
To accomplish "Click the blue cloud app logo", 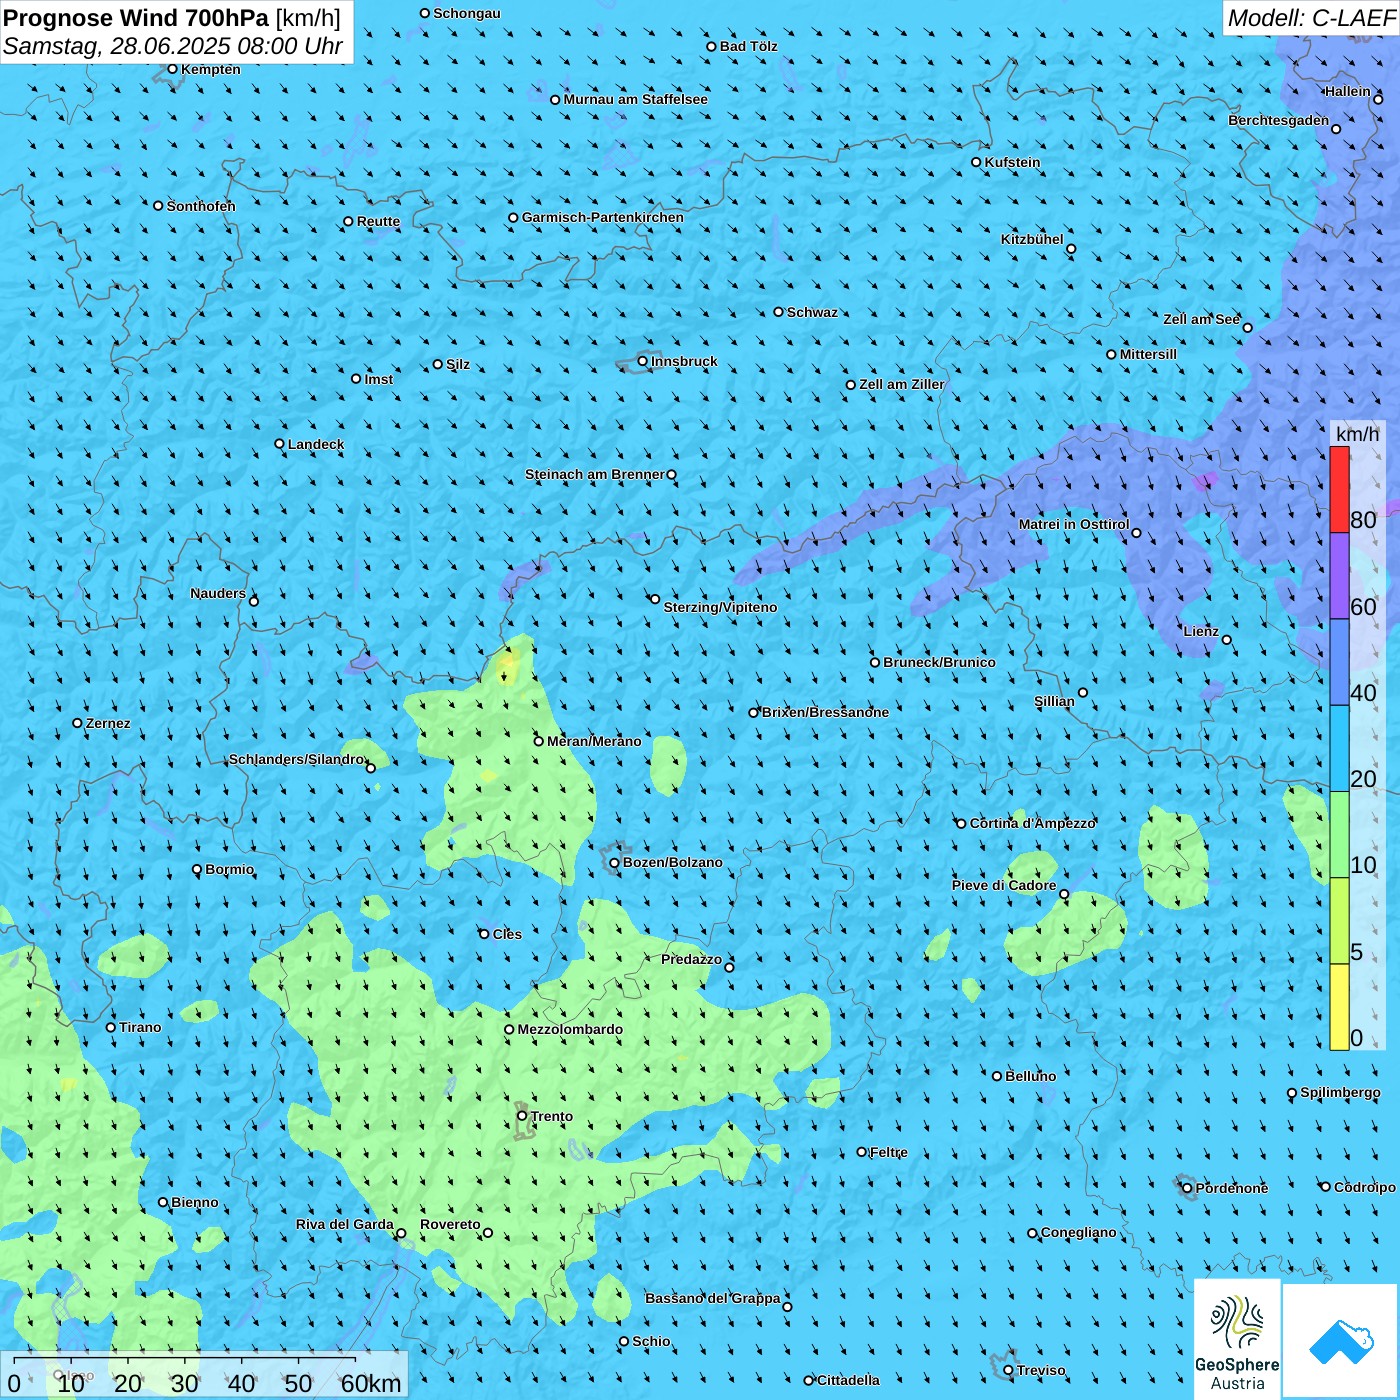I will tap(1341, 1342).
